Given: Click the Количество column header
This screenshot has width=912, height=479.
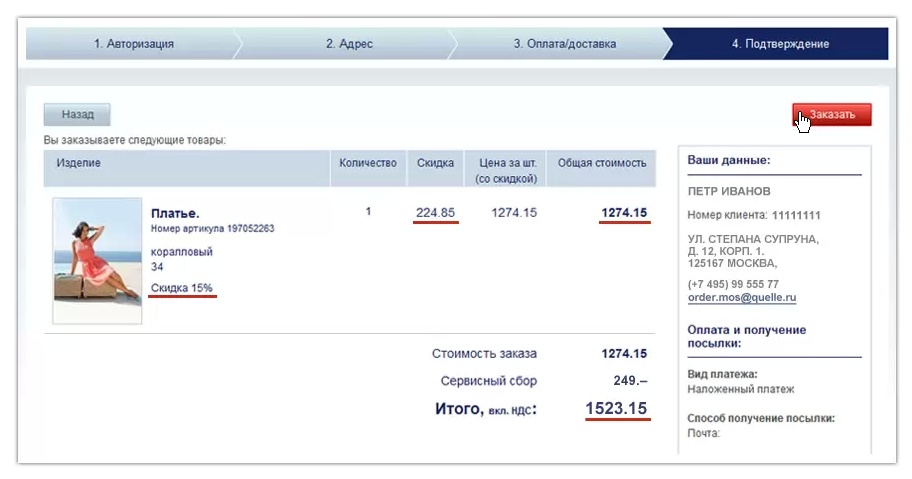Looking at the screenshot, I should [x=368, y=163].
